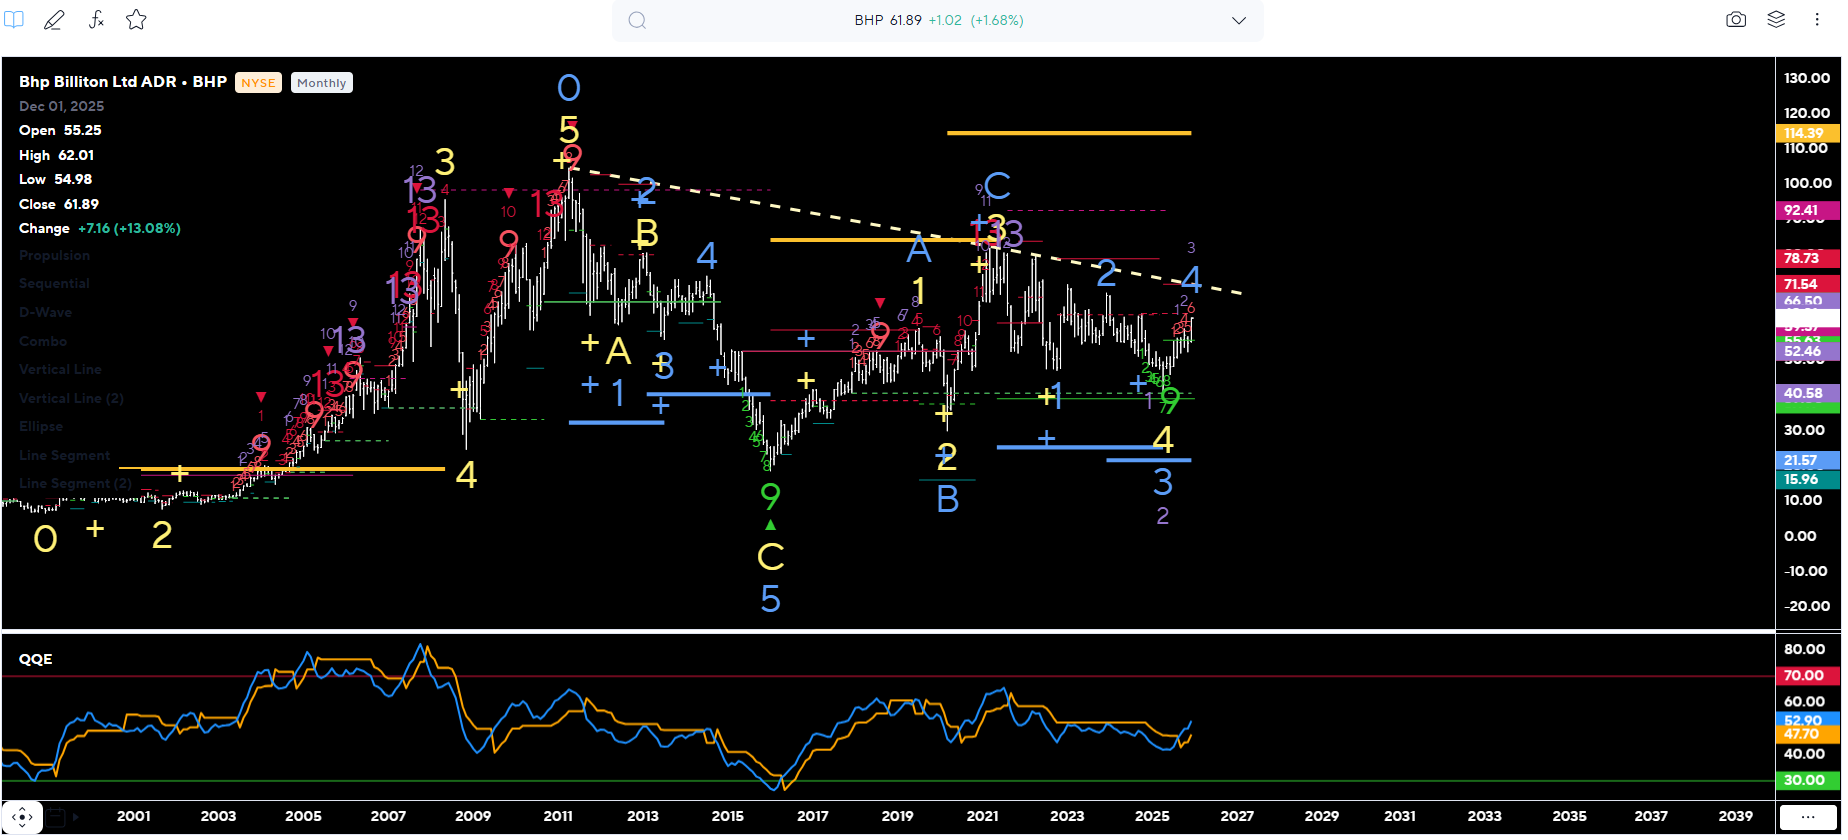The height and width of the screenshot is (840, 1848).
Task: Open the three-dot more options menu
Action: click(1817, 20)
